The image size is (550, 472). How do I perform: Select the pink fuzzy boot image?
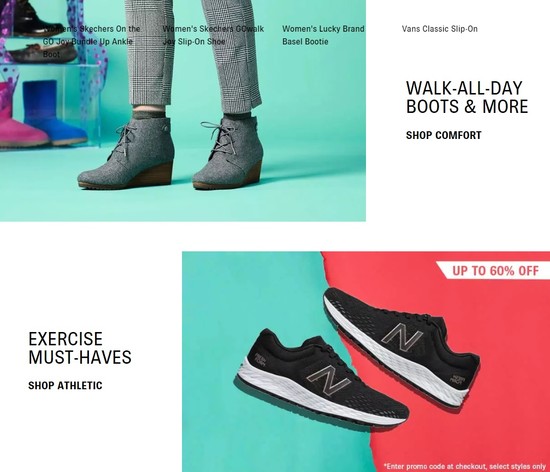point(21,116)
